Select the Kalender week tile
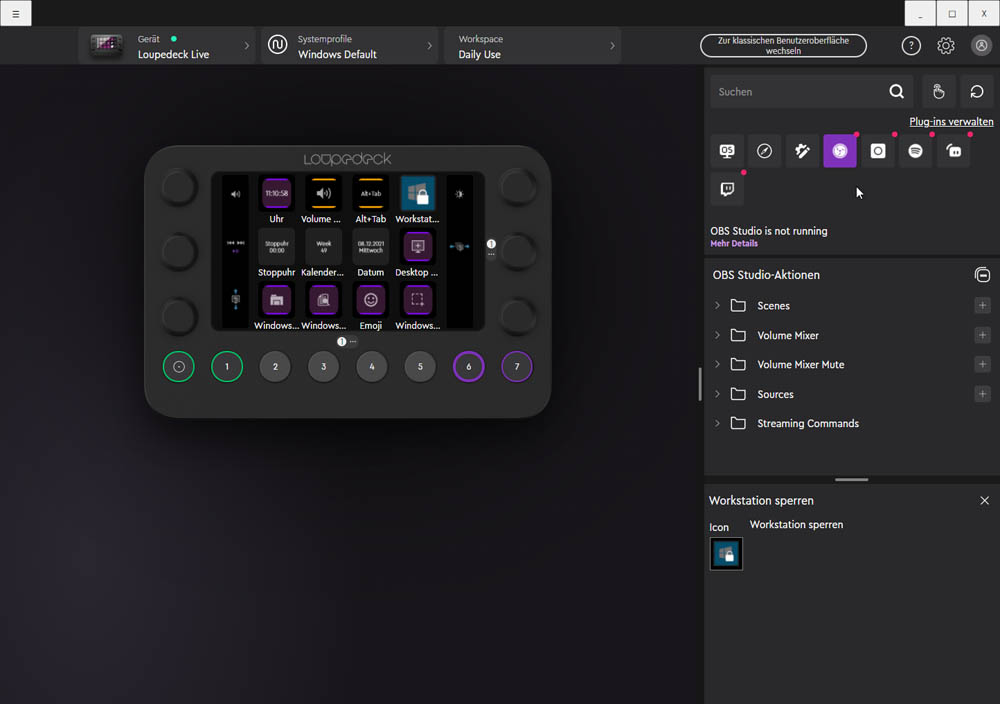Image resolution: width=1000 pixels, height=704 pixels. [324, 246]
